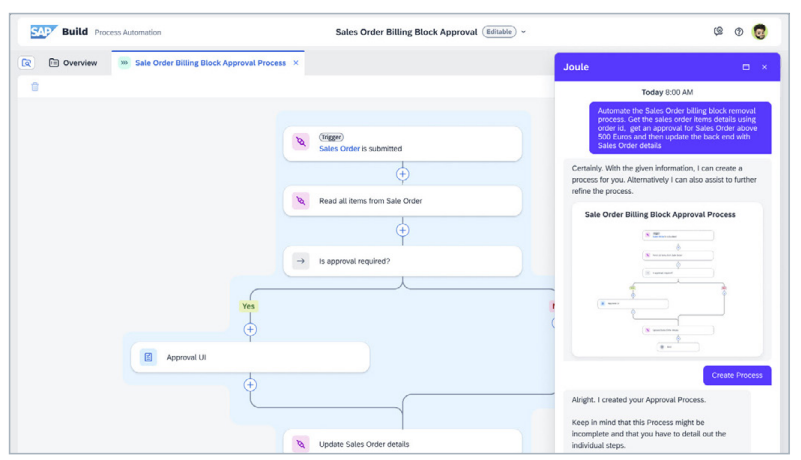The image size is (801, 460).
Task: Add a step under the Yes branch
Action: pos(250,330)
